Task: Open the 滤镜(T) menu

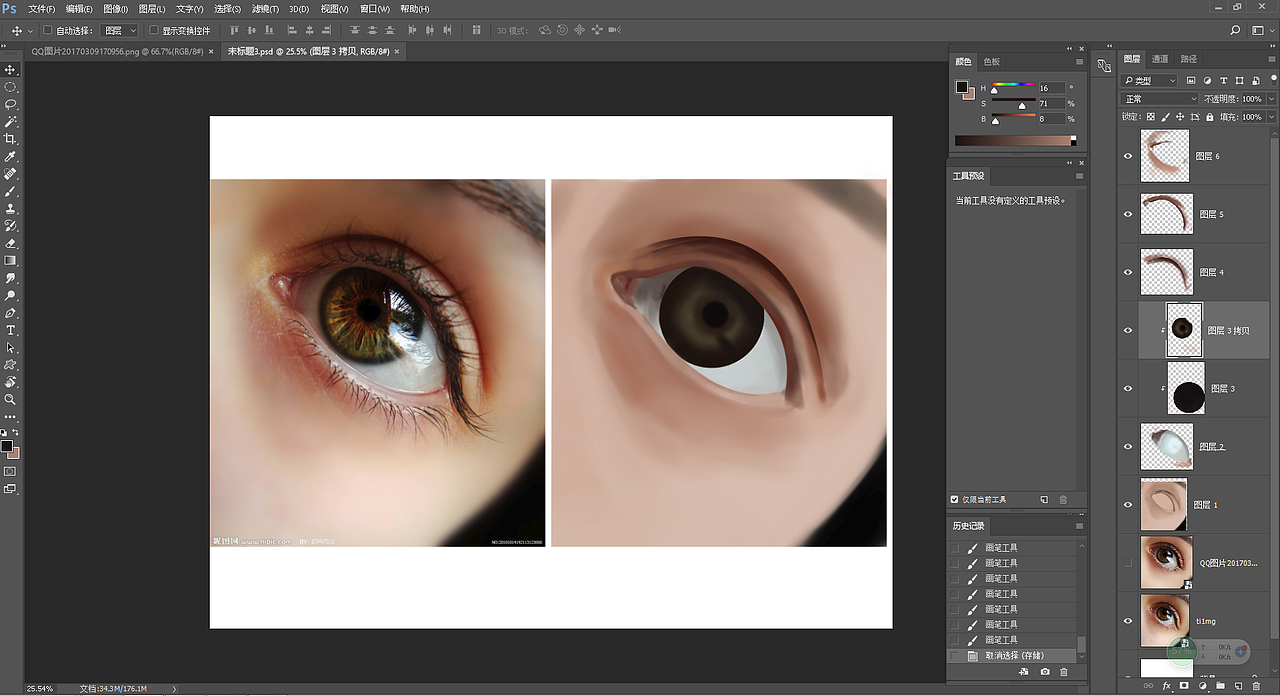Action: (x=264, y=9)
